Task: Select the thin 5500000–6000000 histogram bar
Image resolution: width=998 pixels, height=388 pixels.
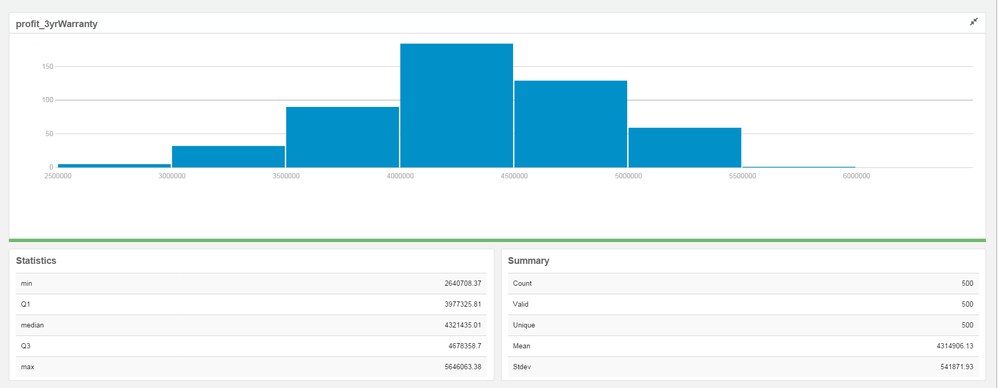Action: [x=799, y=167]
